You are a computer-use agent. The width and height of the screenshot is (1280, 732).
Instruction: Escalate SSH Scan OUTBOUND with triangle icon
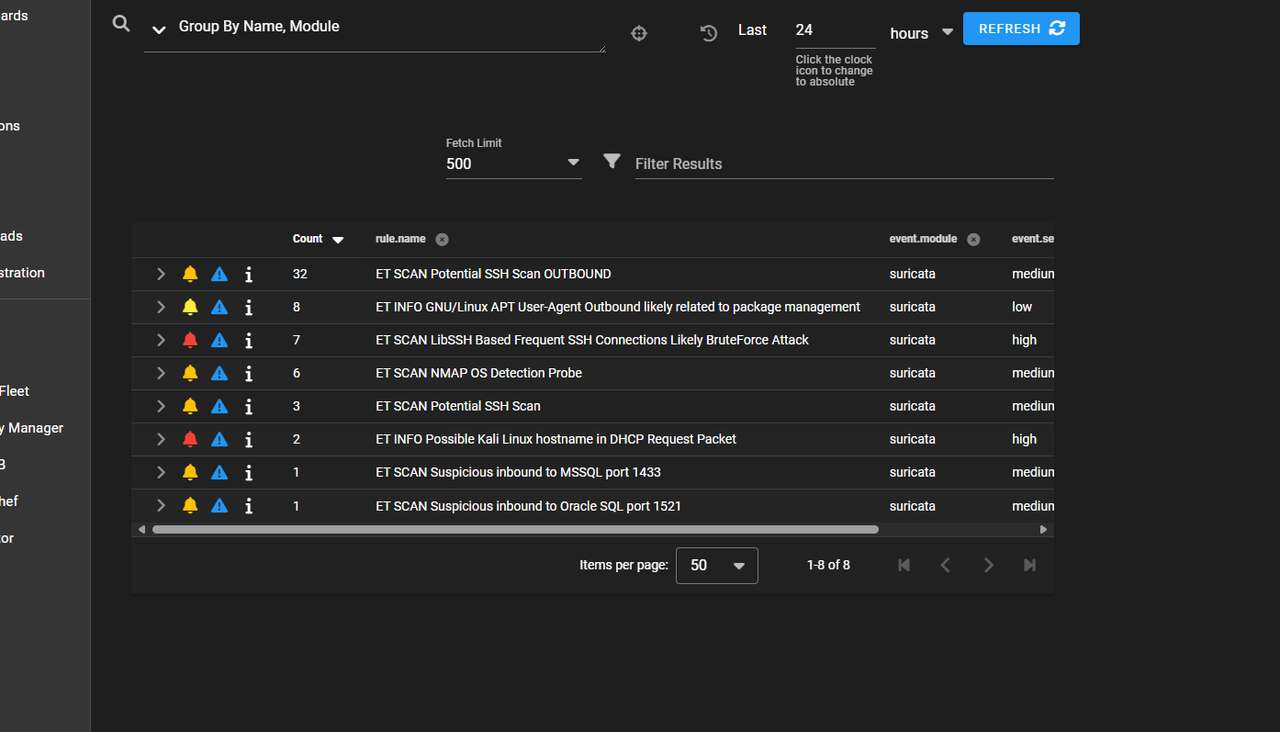coord(219,274)
